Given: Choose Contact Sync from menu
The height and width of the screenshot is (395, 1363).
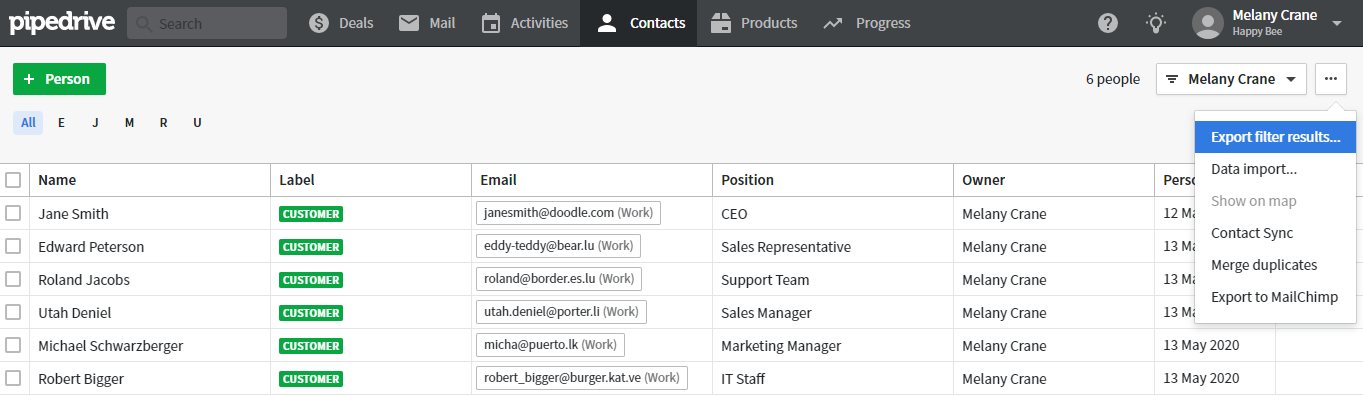Looking at the screenshot, I should click(x=1275, y=233).
